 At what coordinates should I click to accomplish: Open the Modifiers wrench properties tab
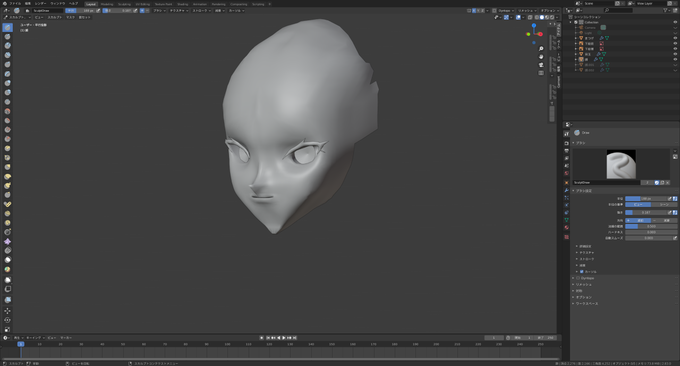[x=566, y=190]
